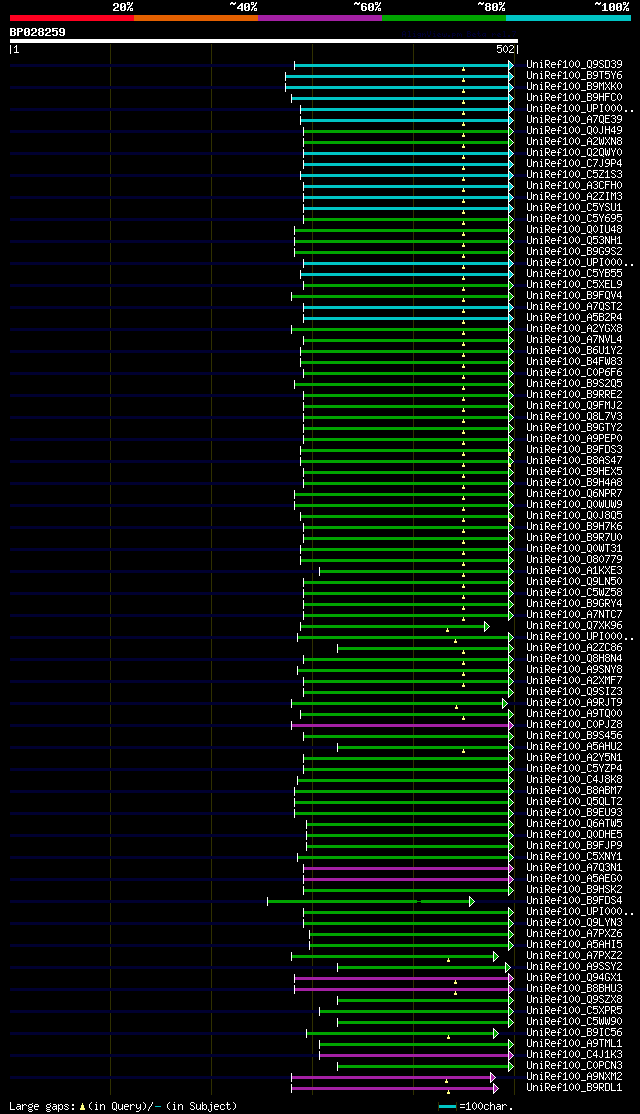Select the UniRef100_C4J1K3 label
The height and width of the screenshot is (1114, 640).
[574, 1055]
